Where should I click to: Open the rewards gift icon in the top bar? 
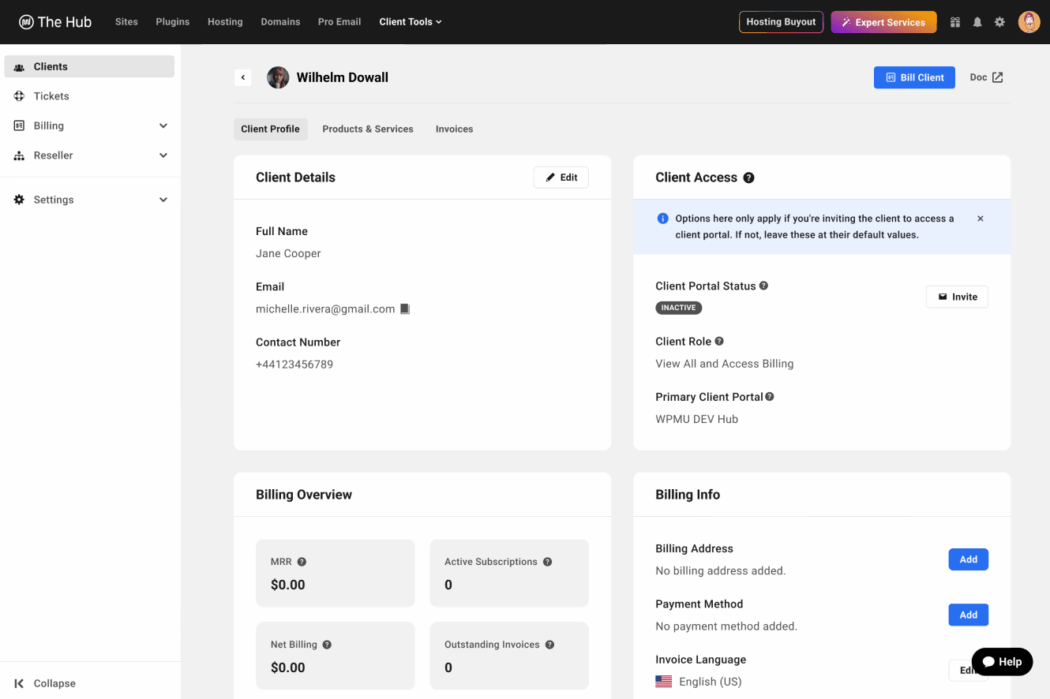pos(955,21)
